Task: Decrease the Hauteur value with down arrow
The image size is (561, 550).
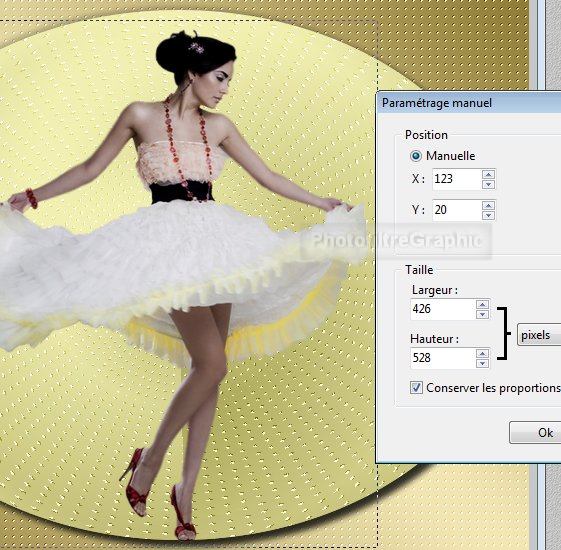Action: (482, 364)
